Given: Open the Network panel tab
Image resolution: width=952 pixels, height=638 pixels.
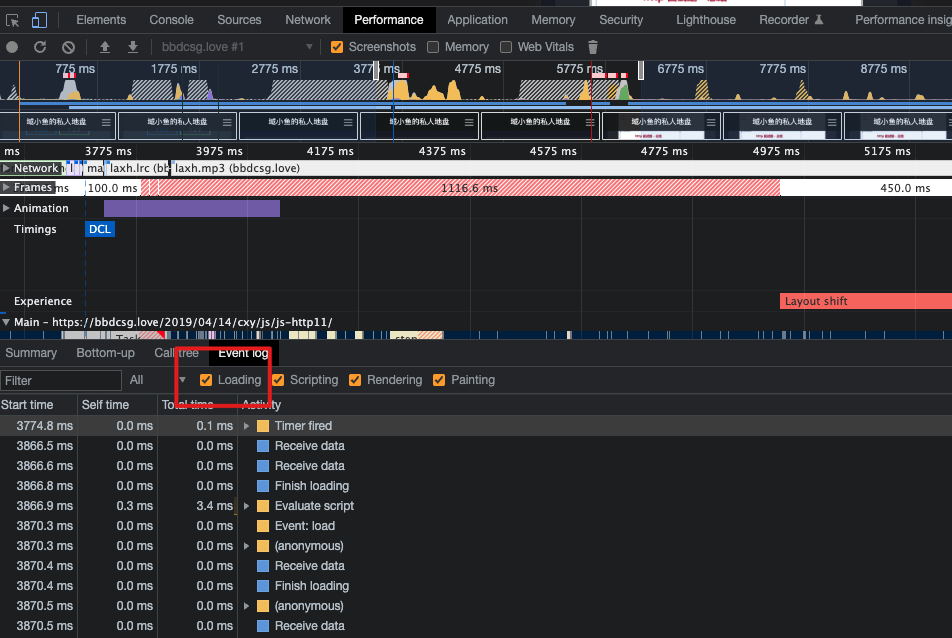Looking at the screenshot, I should tap(308, 20).
